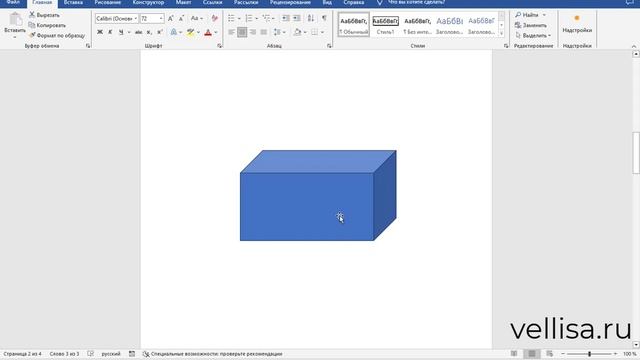The height and width of the screenshot is (360, 640).
Task: Click accessibility checker status (Специальные возможности)
Action: click(212, 354)
